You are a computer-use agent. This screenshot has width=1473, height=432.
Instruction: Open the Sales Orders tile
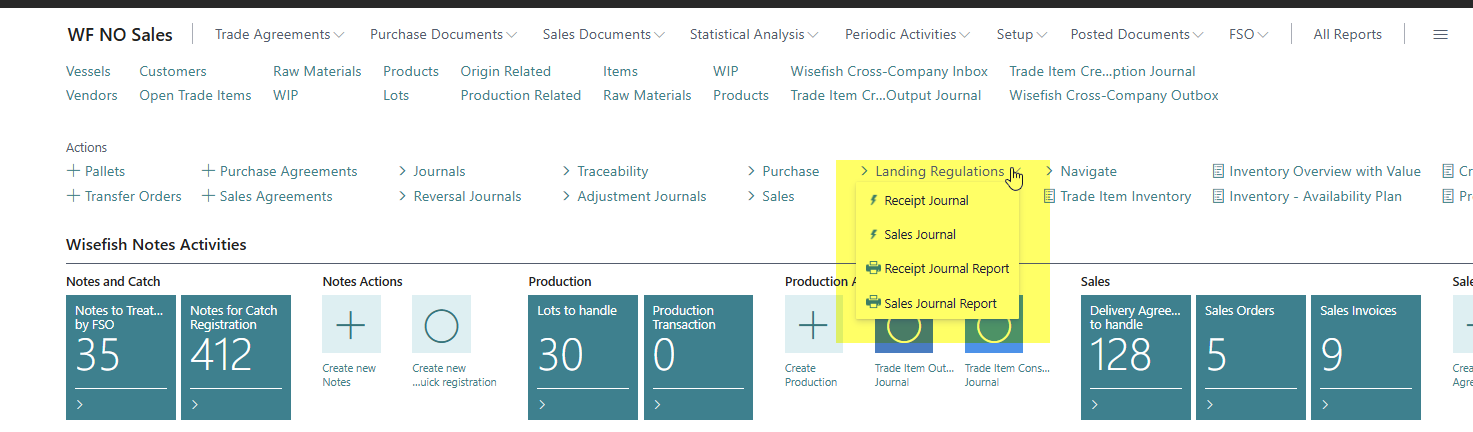[1250, 357]
